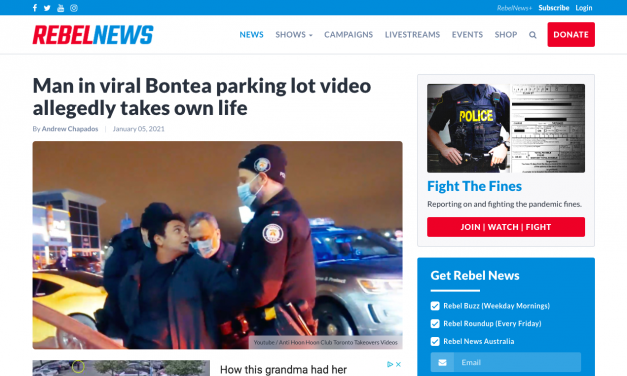
Task: Open the Shop page
Action: click(x=506, y=35)
